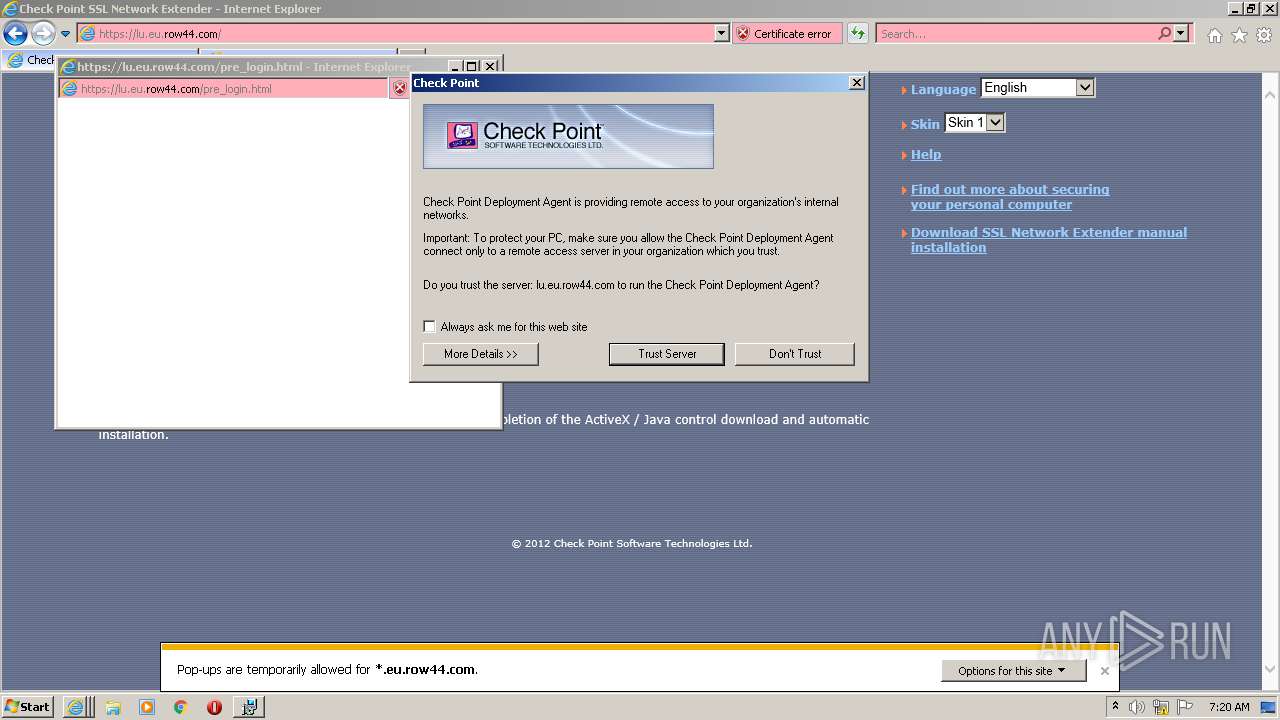Close the Check Point dialog
This screenshot has height=720, width=1280.
click(856, 83)
